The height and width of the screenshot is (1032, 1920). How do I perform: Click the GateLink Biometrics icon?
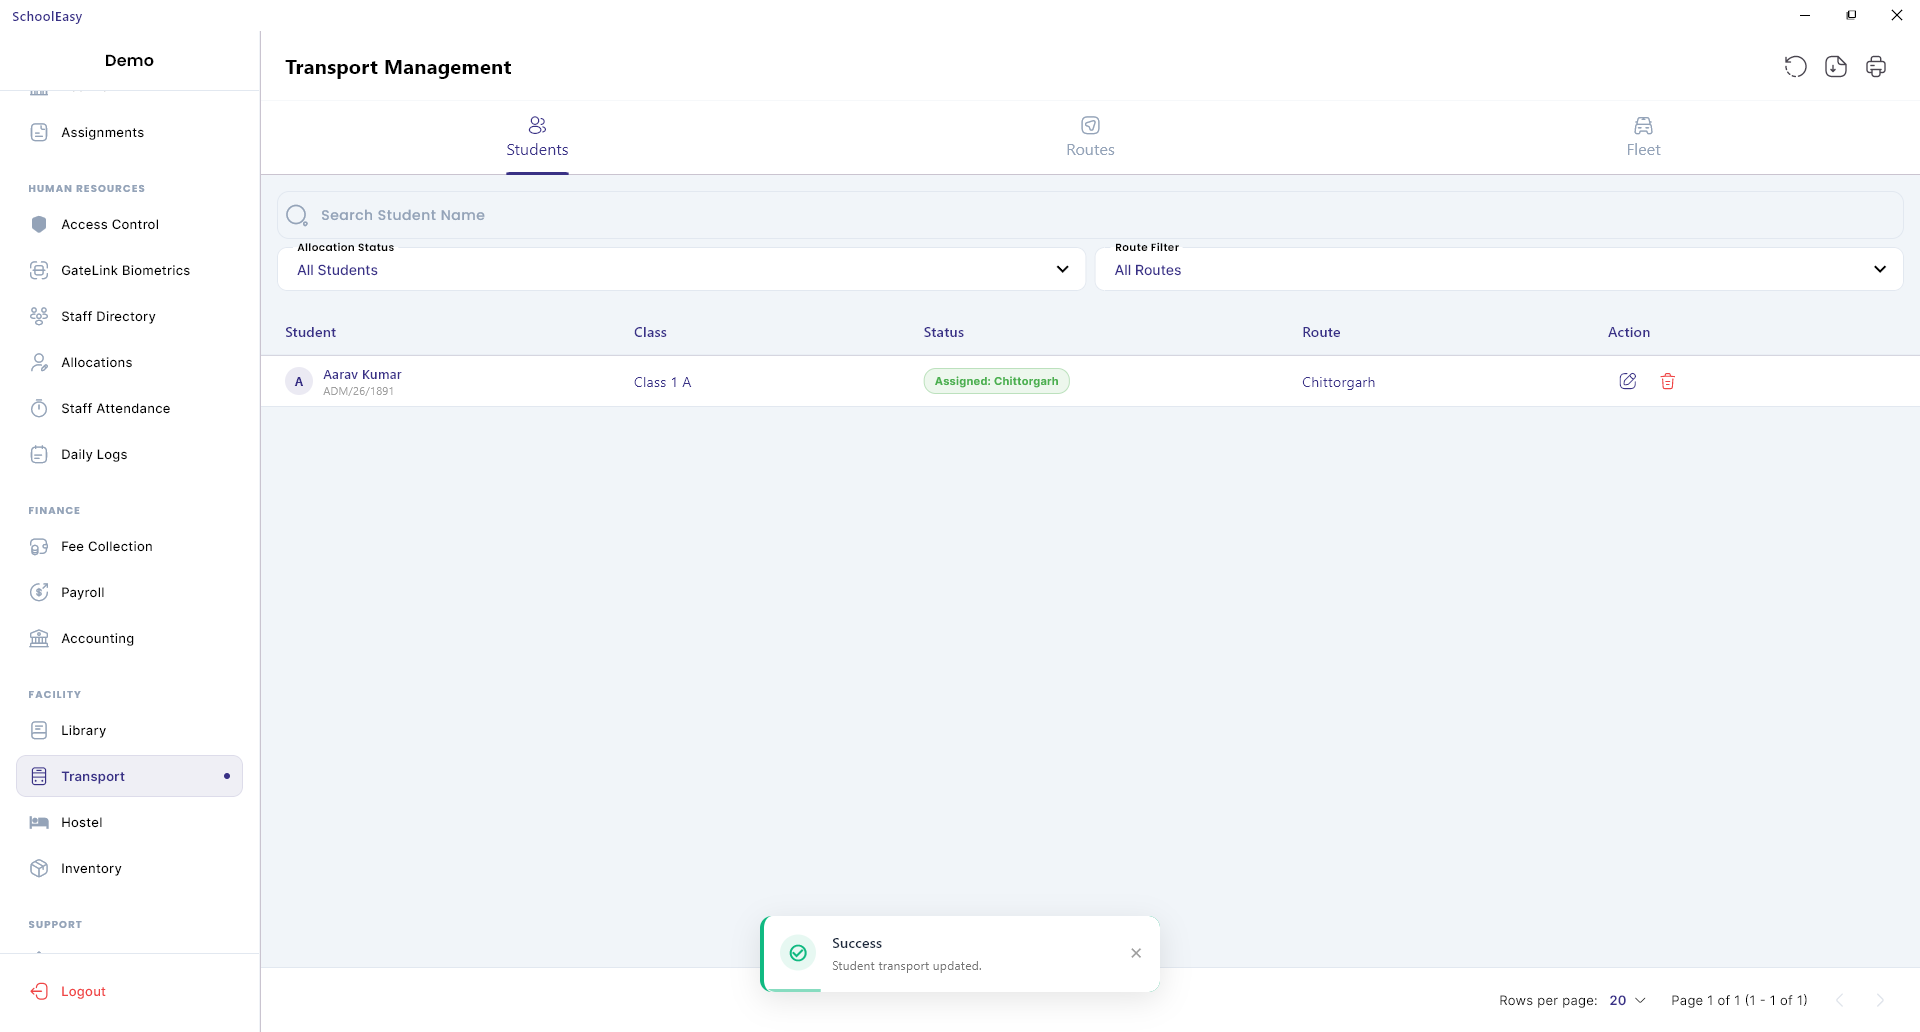(39, 270)
